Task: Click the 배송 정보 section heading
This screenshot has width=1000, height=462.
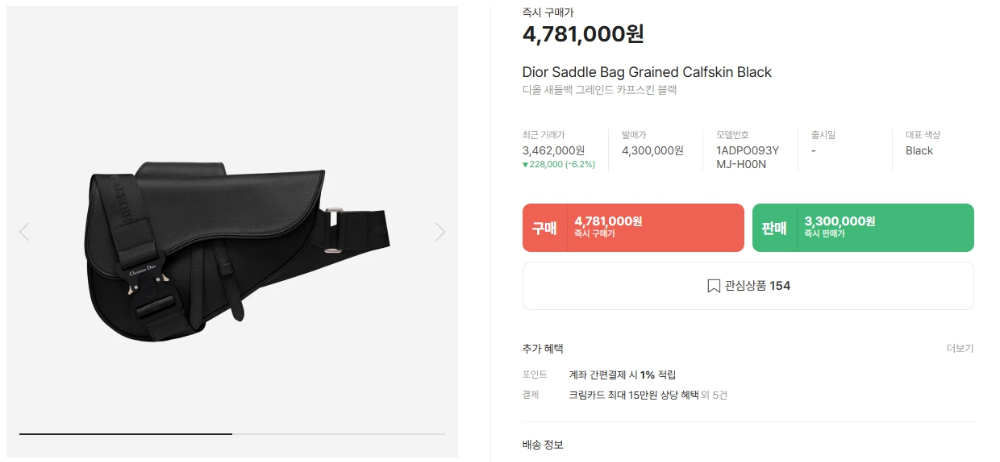Action: click(543, 445)
